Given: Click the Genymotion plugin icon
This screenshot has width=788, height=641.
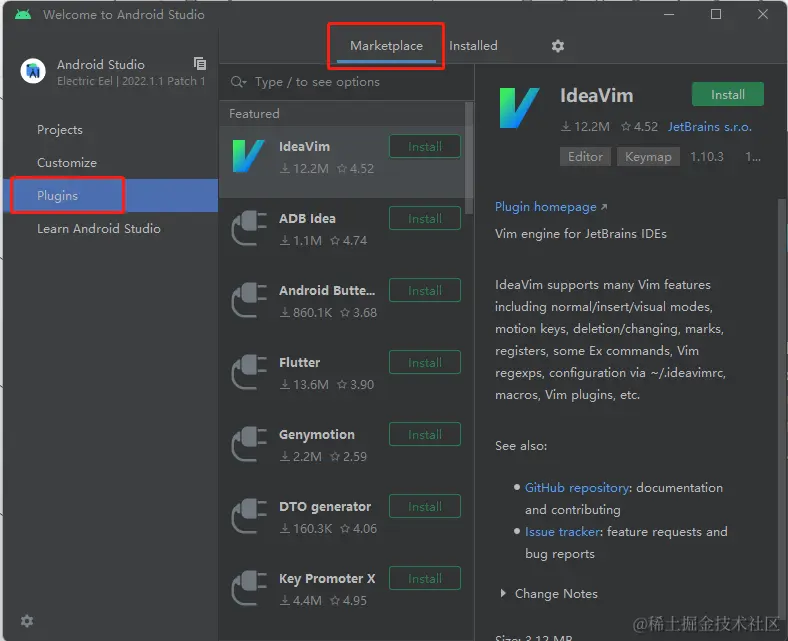Looking at the screenshot, I should point(249,444).
